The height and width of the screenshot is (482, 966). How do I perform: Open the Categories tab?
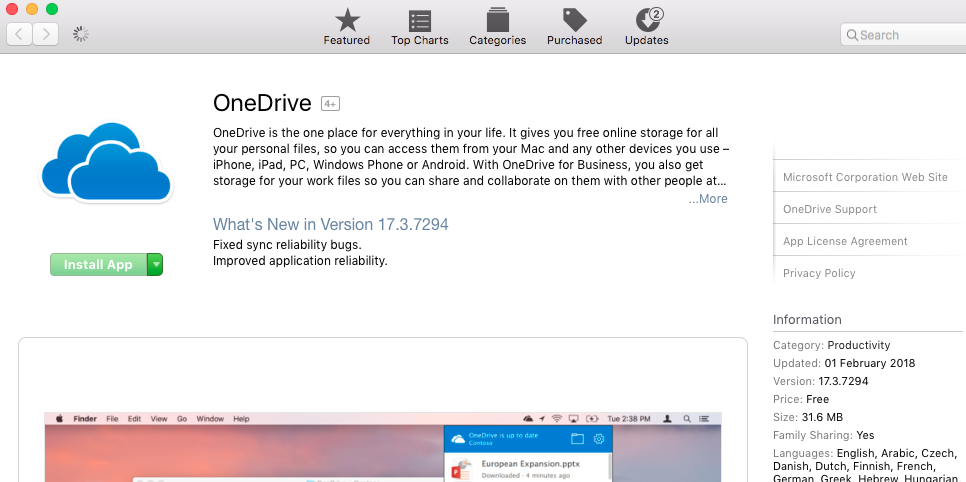[x=497, y=28]
